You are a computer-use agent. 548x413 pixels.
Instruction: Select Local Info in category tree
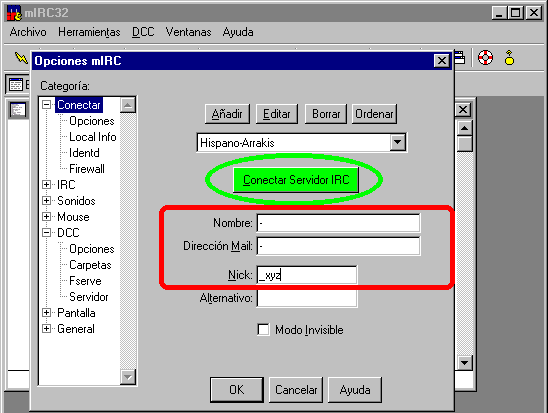pyautogui.click(x=93, y=137)
